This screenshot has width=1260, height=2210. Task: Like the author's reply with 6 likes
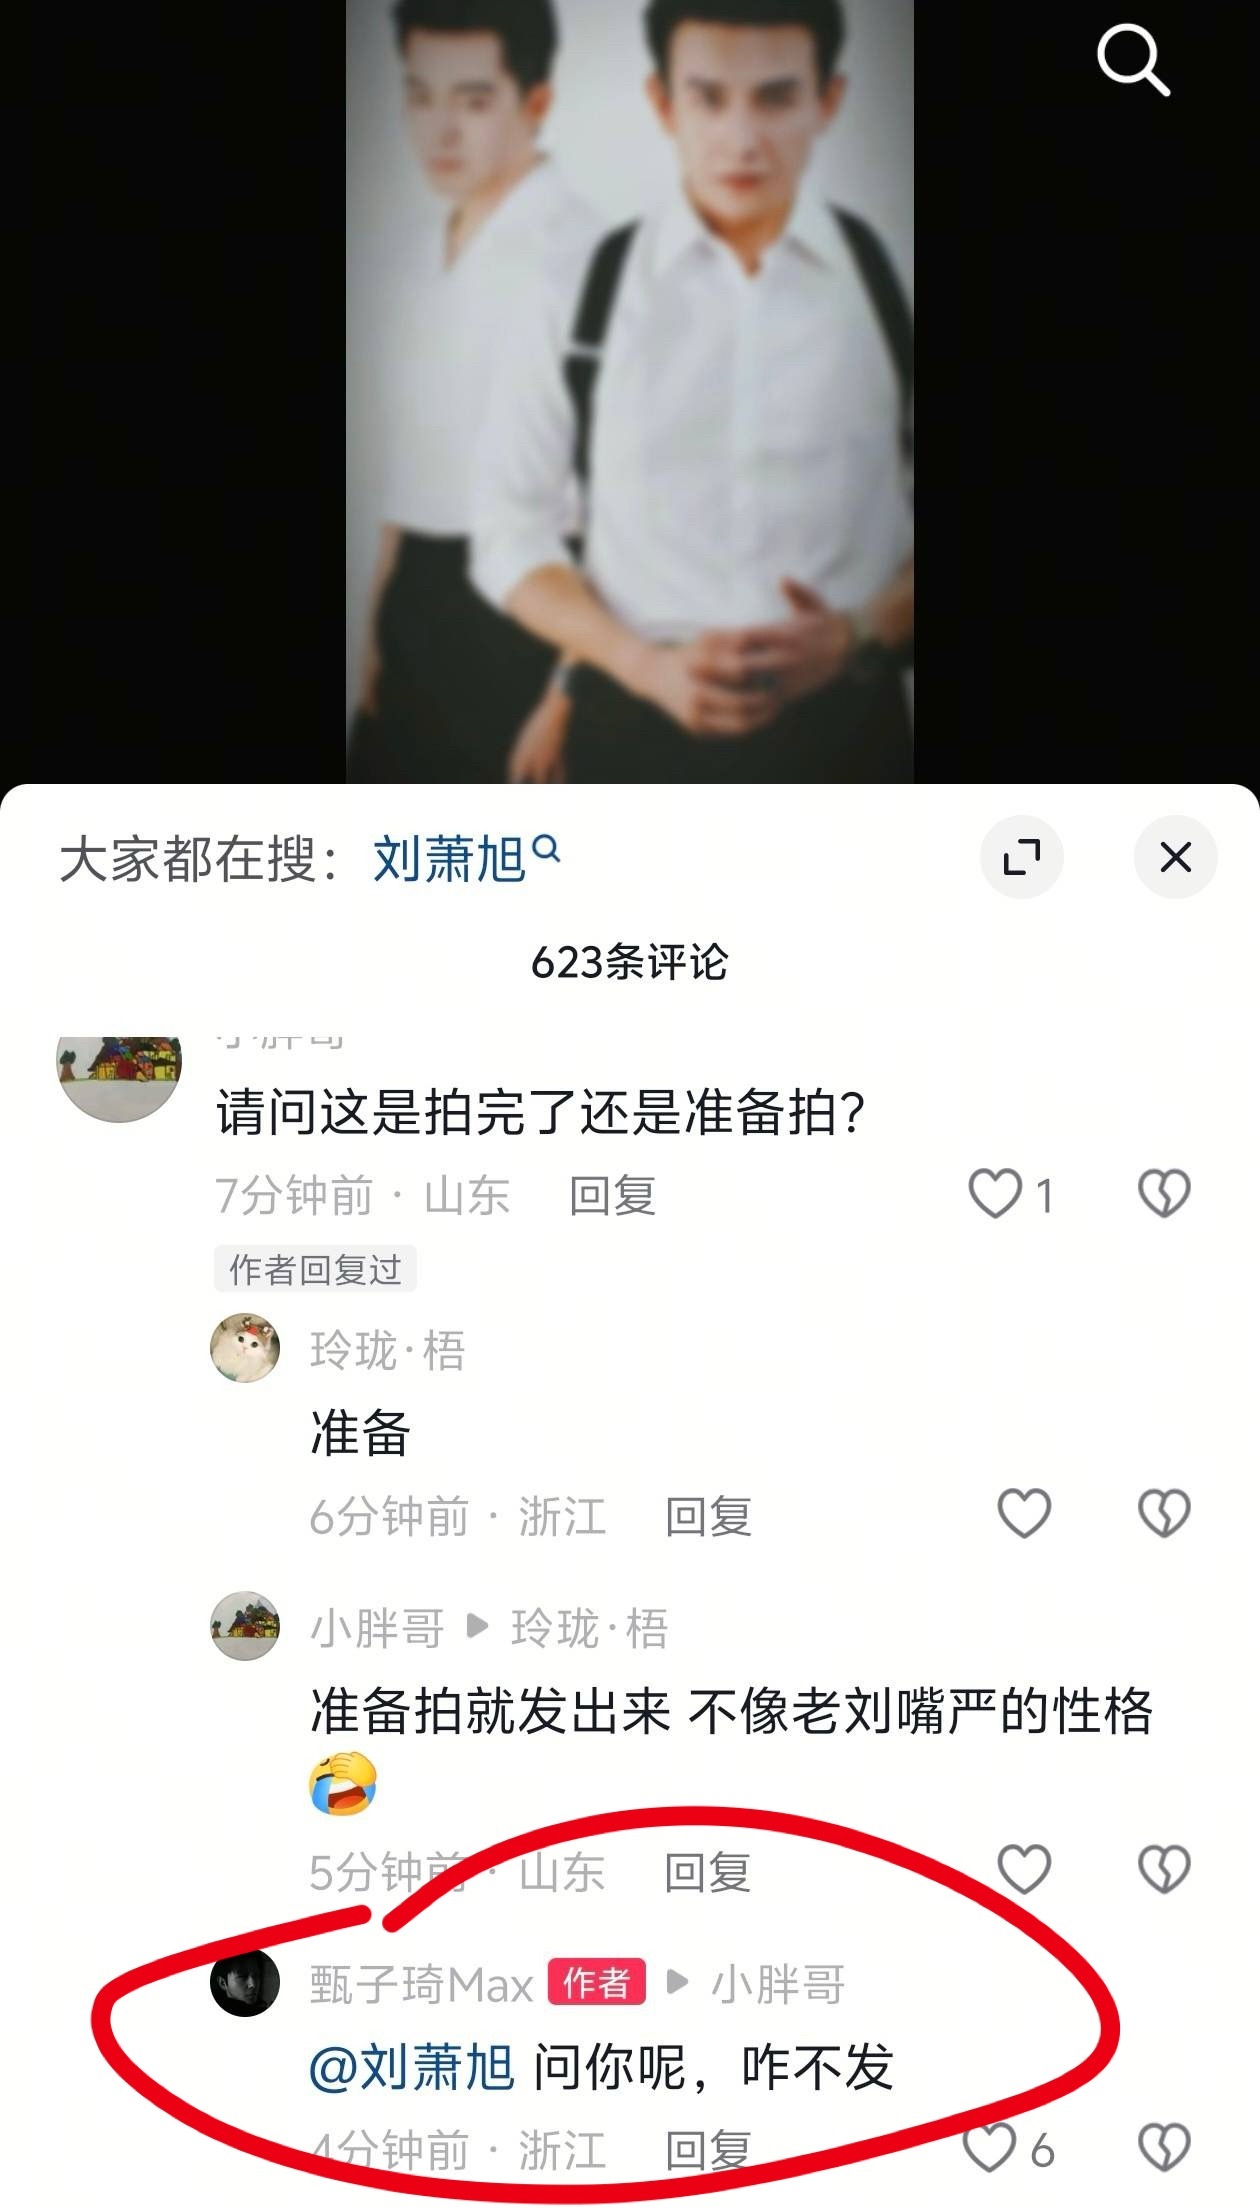pyautogui.click(x=990, y=2148)
